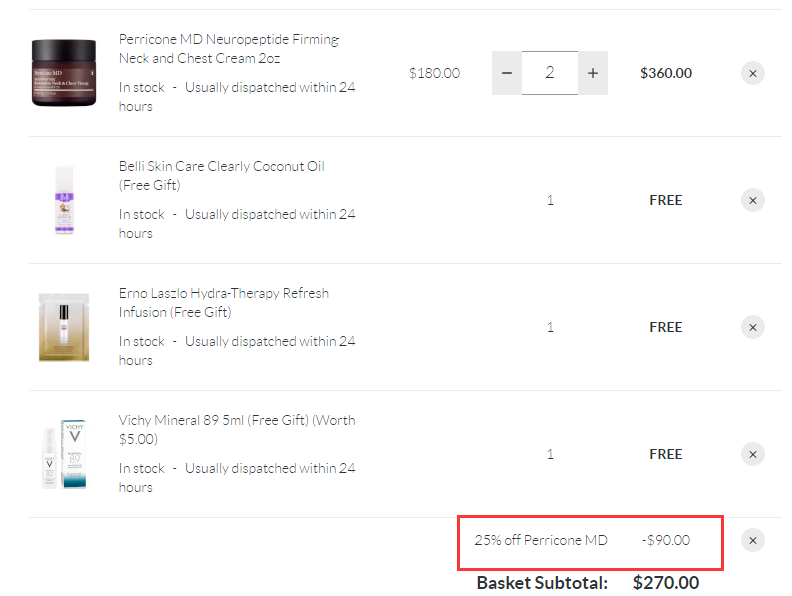Viewport: 792px width, 596px height.
Task: Click the Belli Coconut Oil bottle image
Action: (x=64, y=200)
